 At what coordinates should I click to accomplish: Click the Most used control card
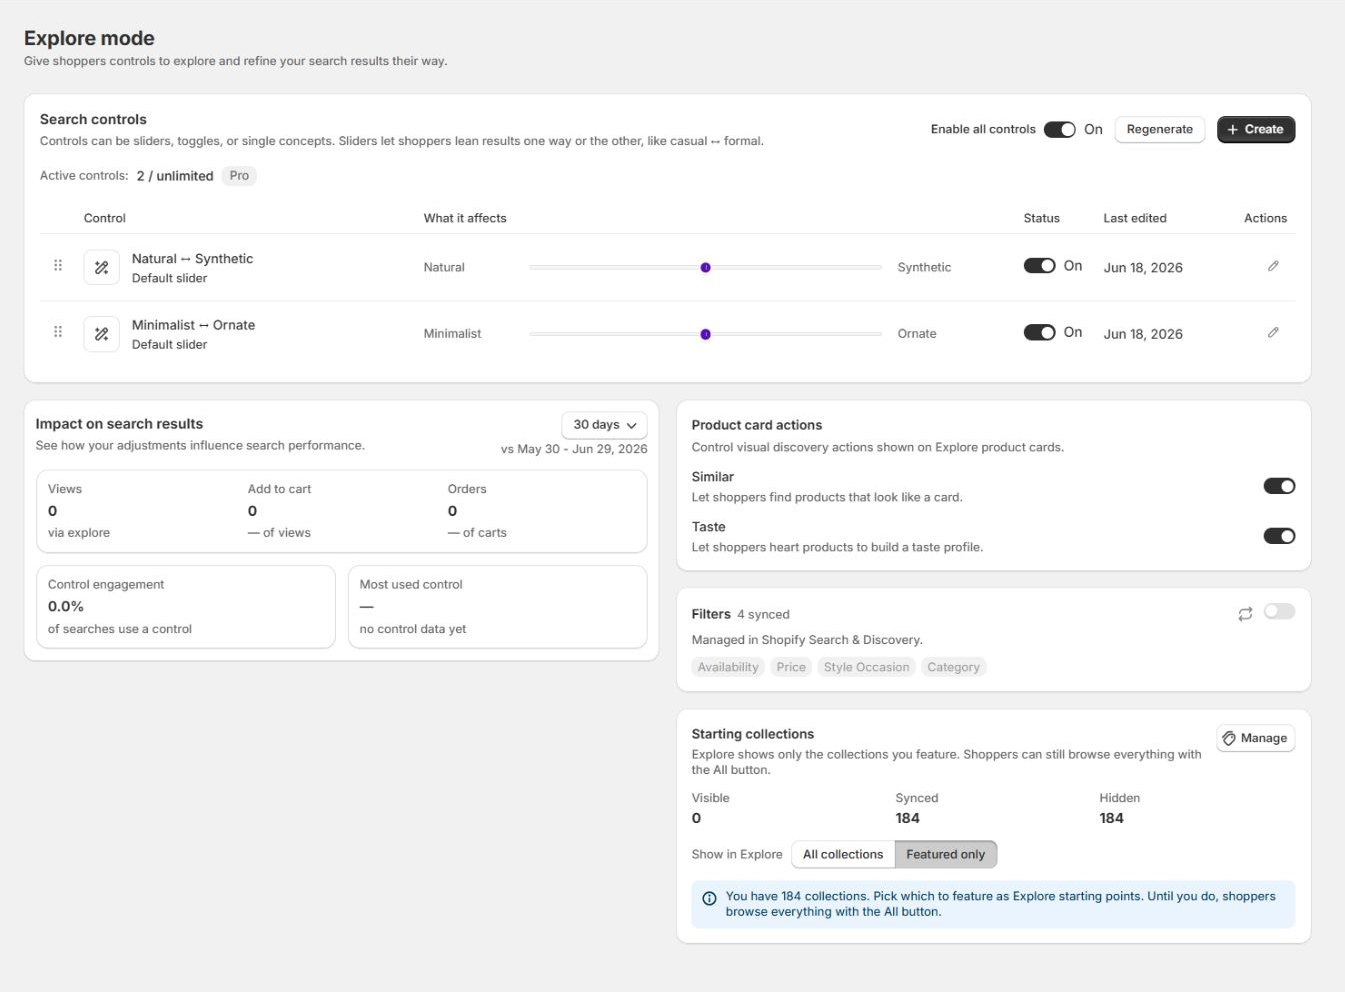click(497, 607)
